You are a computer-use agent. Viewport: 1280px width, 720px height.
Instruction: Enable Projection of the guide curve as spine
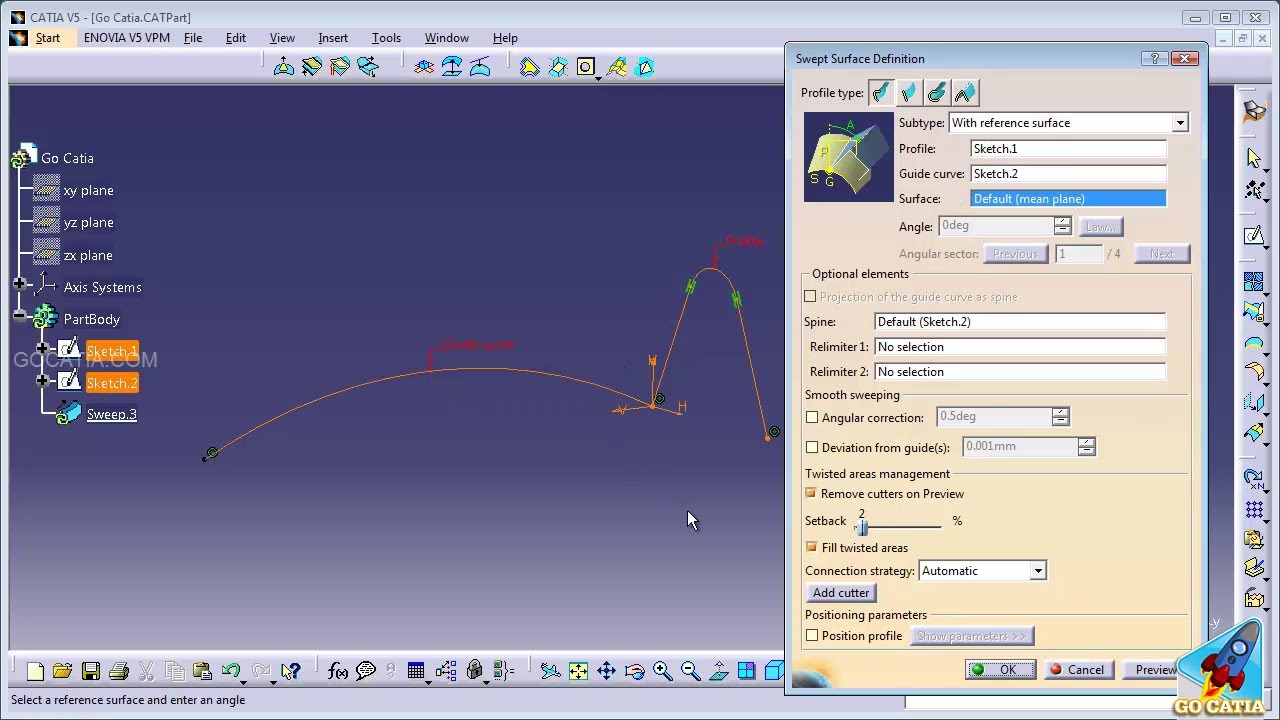pyautogui.click(x=811, y=297)
